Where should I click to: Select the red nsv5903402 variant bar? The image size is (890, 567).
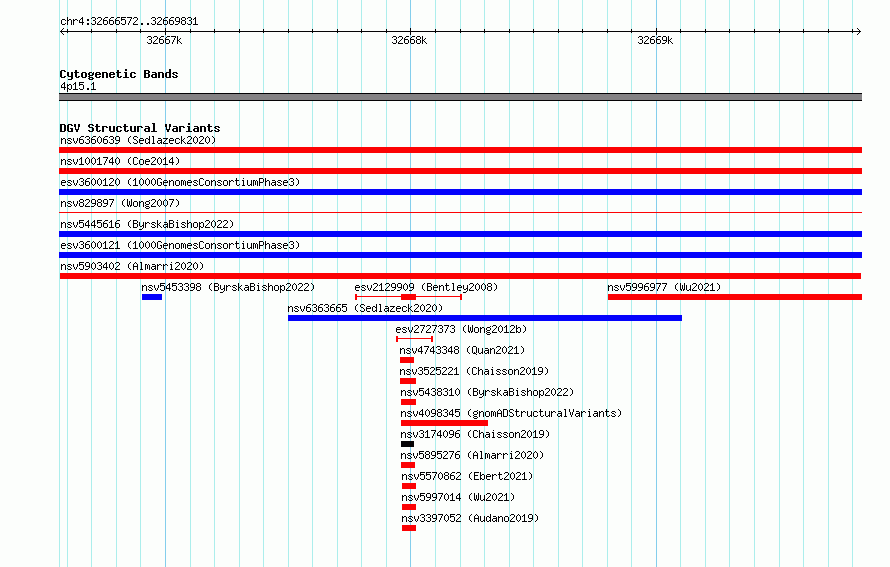(460, 276)
